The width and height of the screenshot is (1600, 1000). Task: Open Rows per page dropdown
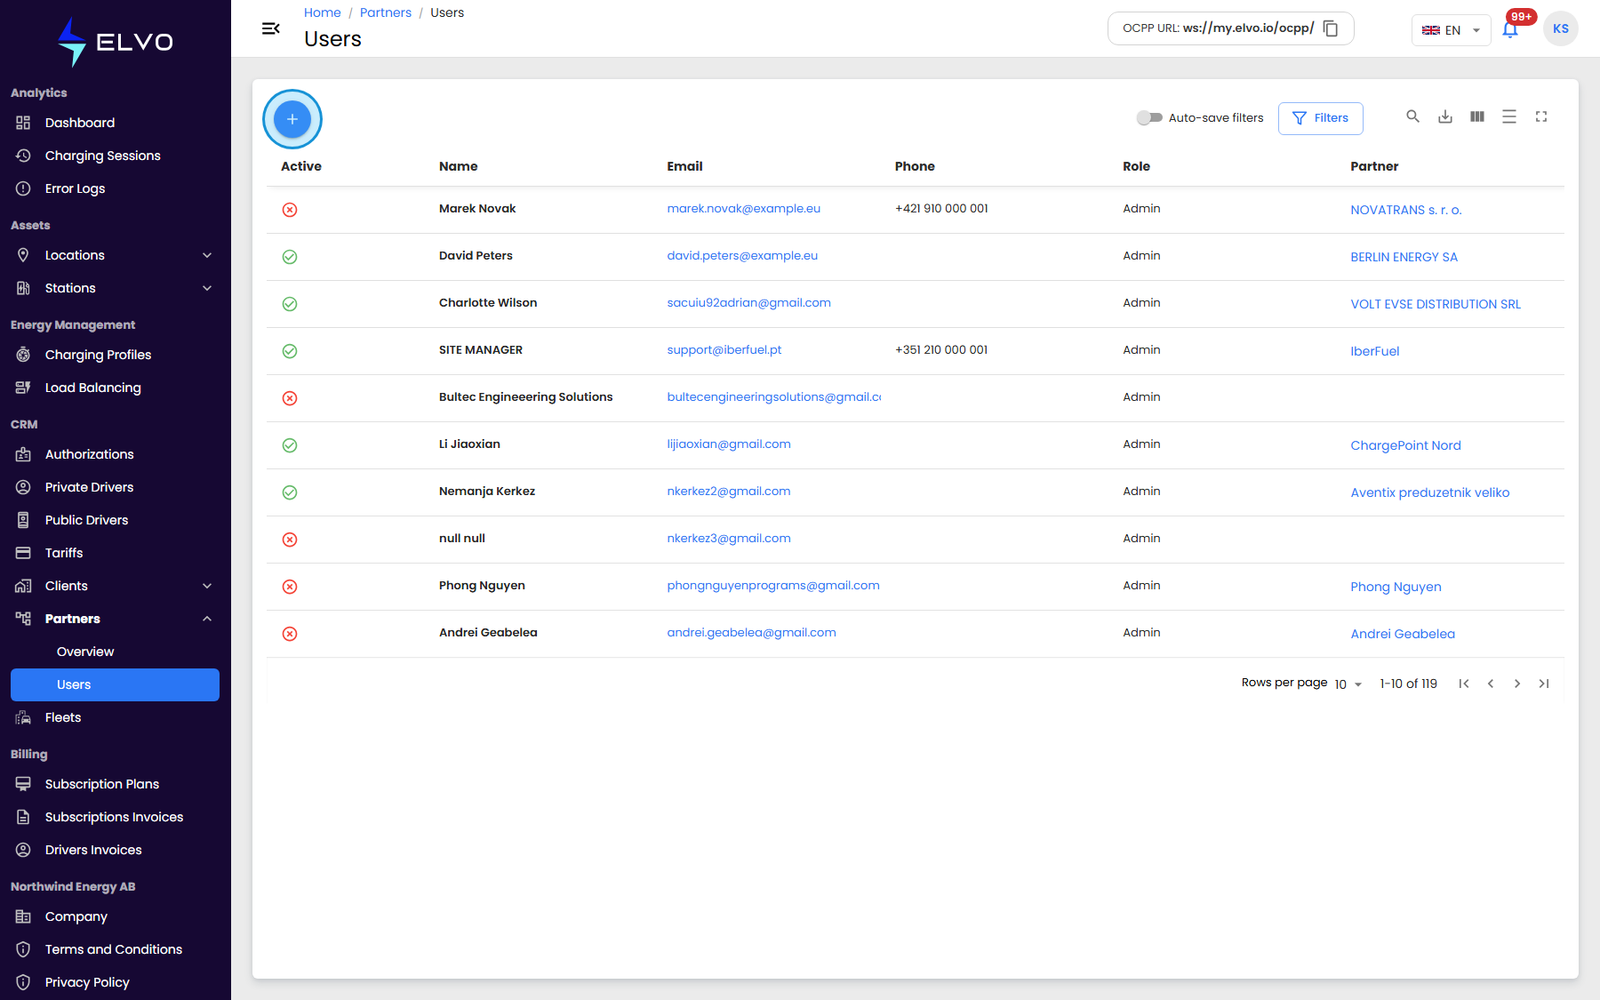pyautogui.click(x=1348, y=684)
